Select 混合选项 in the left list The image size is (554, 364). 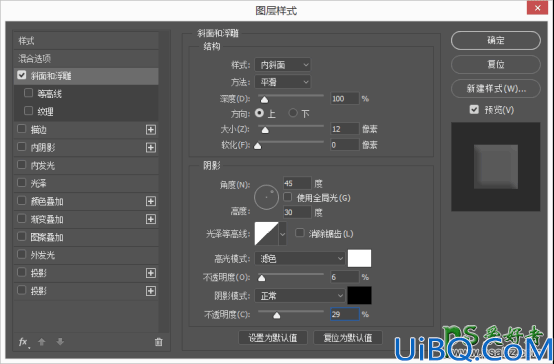[x=86, y=59]
